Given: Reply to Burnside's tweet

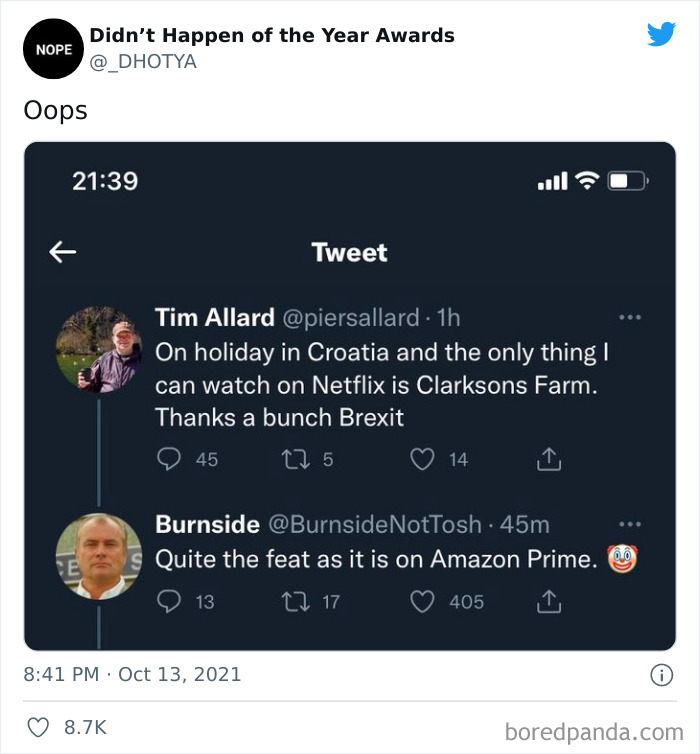Looking at the screenshot, I should coord(167,601).
